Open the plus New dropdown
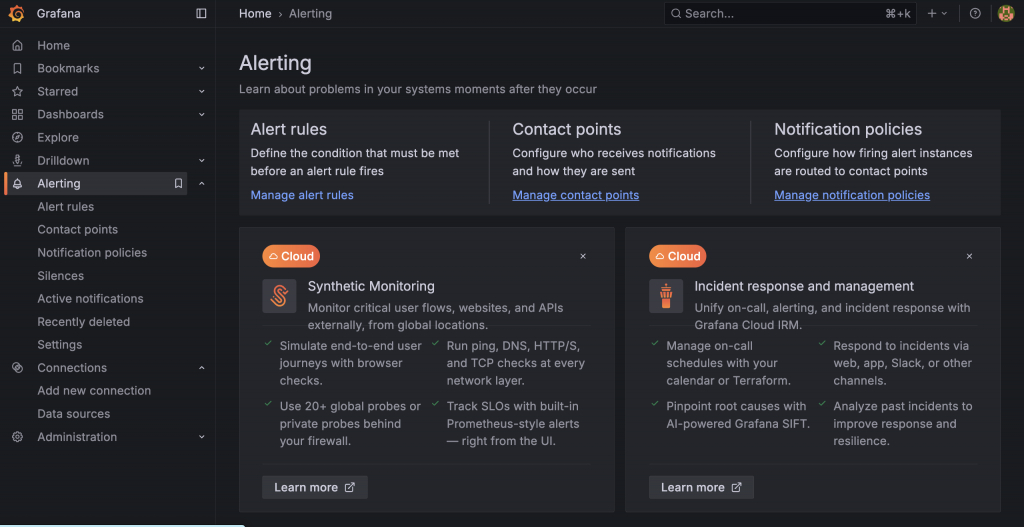 [936, 14]
